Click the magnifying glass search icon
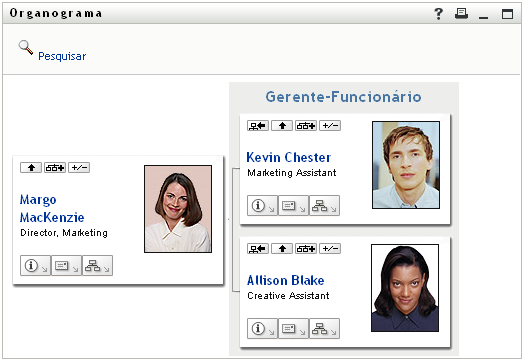Image resolution: width=524 pixels, height=361 pixels. (26, 47)
